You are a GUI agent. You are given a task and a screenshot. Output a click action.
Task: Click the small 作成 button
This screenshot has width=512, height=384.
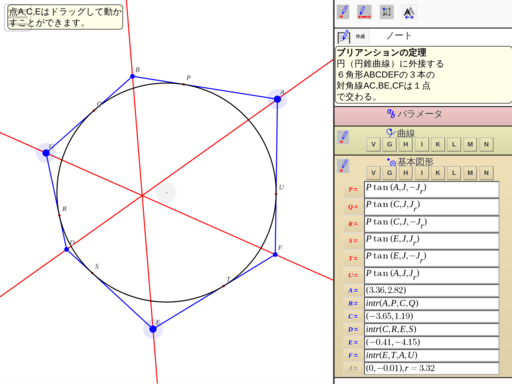tap(360, 36)
